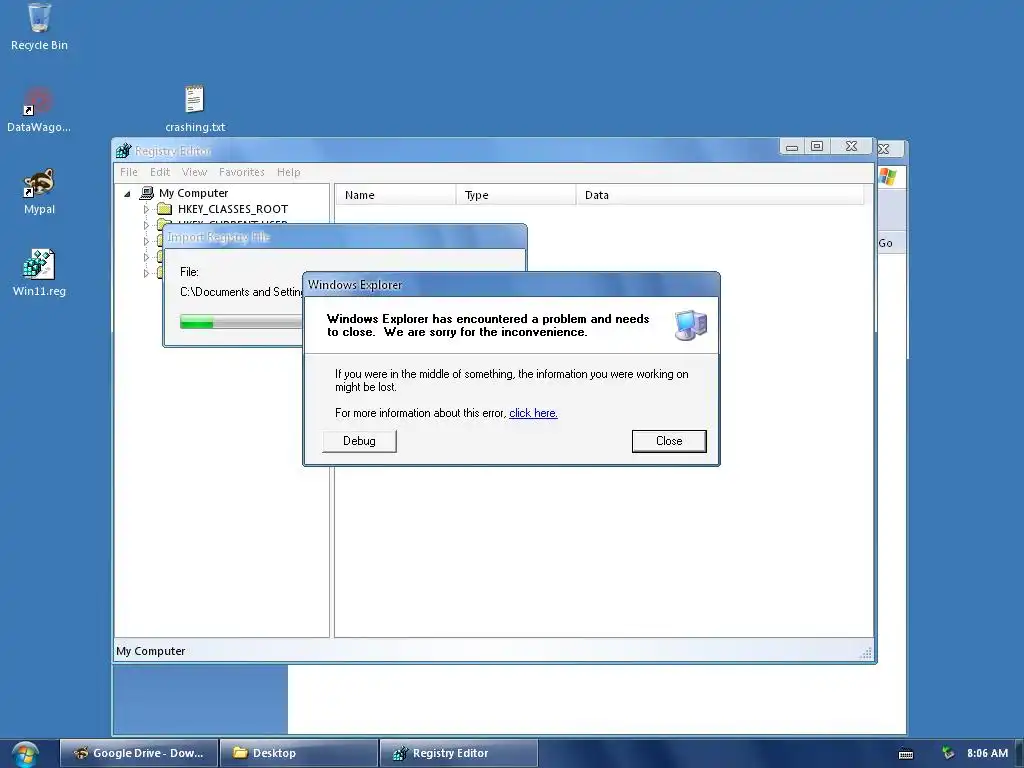The width and height of the screenshot is (1024, 768).
Task: Click 'My Computer' status bar text
Action: coord(151,651)
